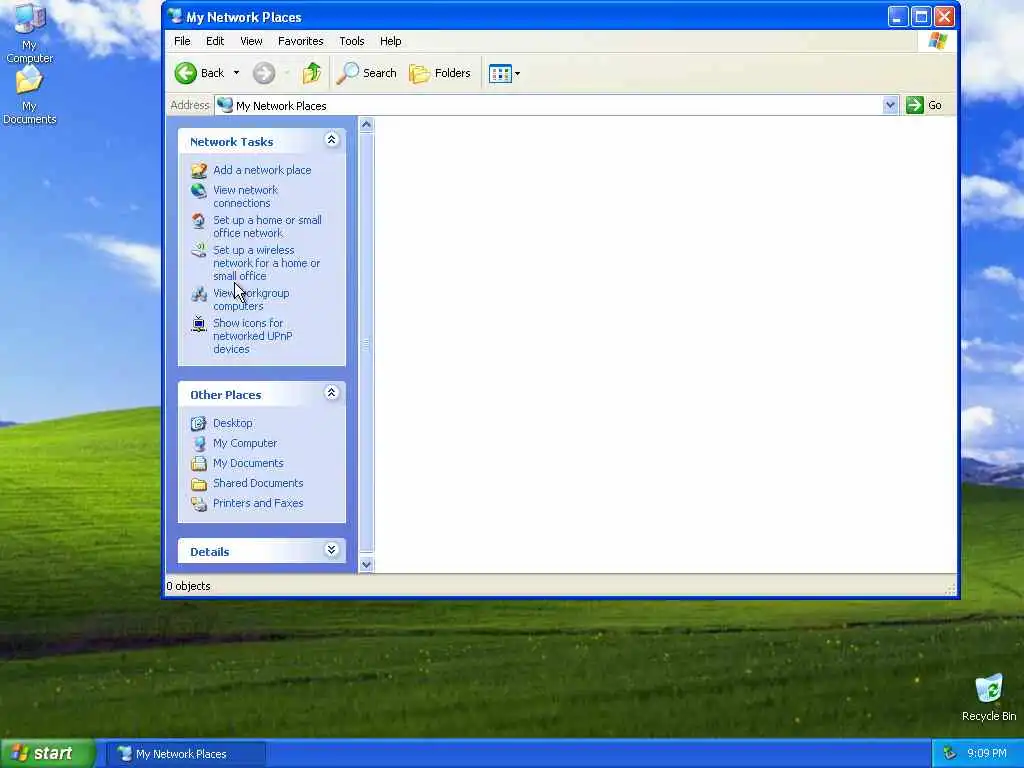Open View workgroup computers link
This screenshot has width=1024, height=768.
[x=251, y=299]
